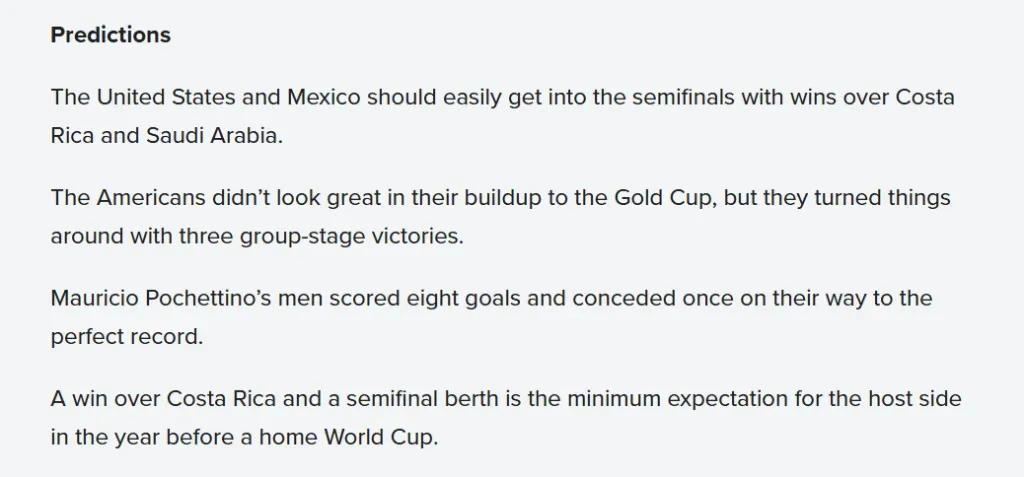Click the line "in the year before a home World Cup."
The image size is (1024, 477).
(244, 438)
